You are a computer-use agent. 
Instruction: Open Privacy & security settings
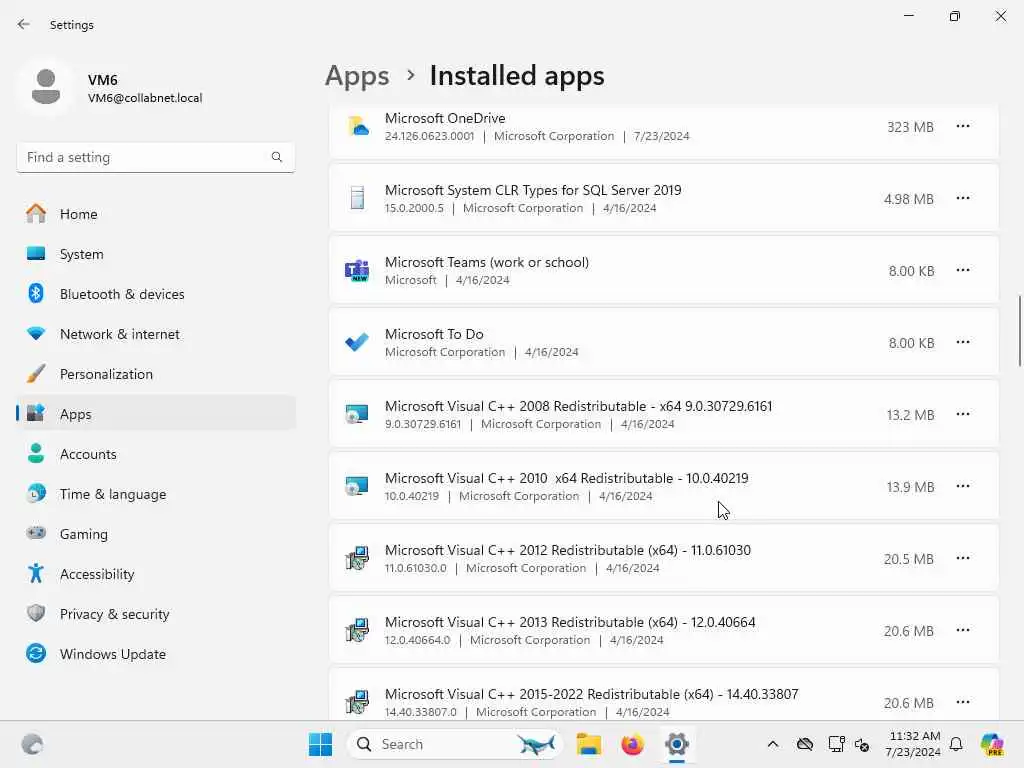point(155,614)
